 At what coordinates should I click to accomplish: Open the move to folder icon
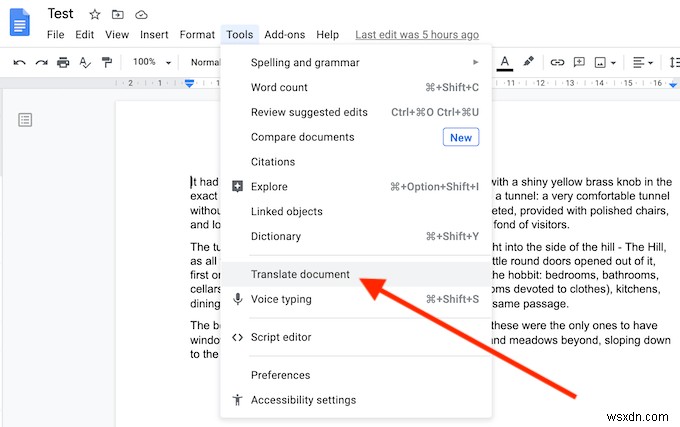118,15
